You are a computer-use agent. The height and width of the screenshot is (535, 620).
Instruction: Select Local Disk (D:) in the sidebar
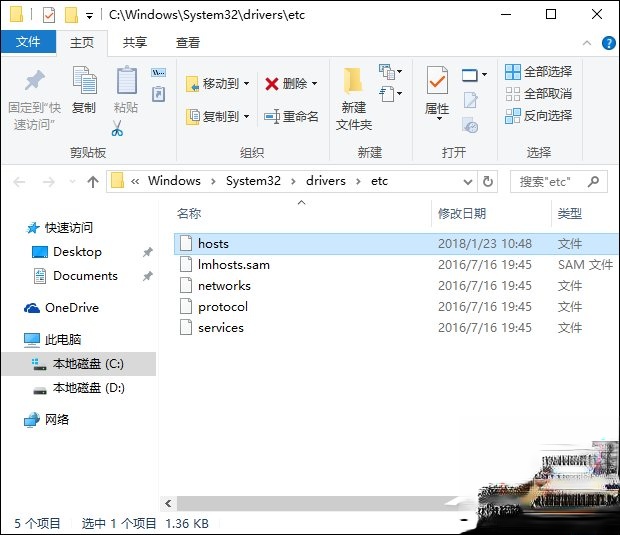78,388
